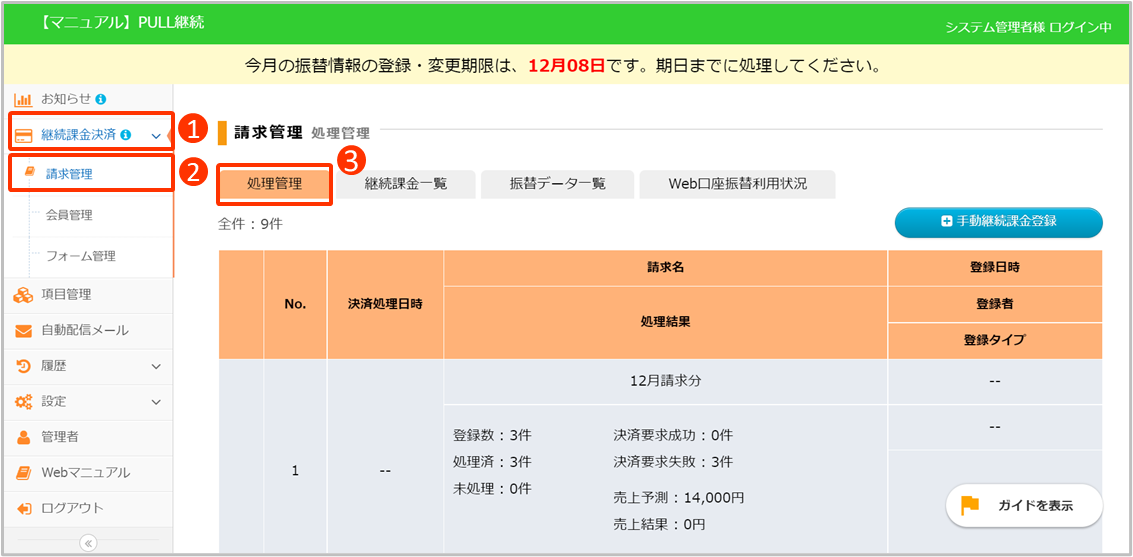
Task: Click the blue info badge next to お知らせ
Action: (101, 99)
